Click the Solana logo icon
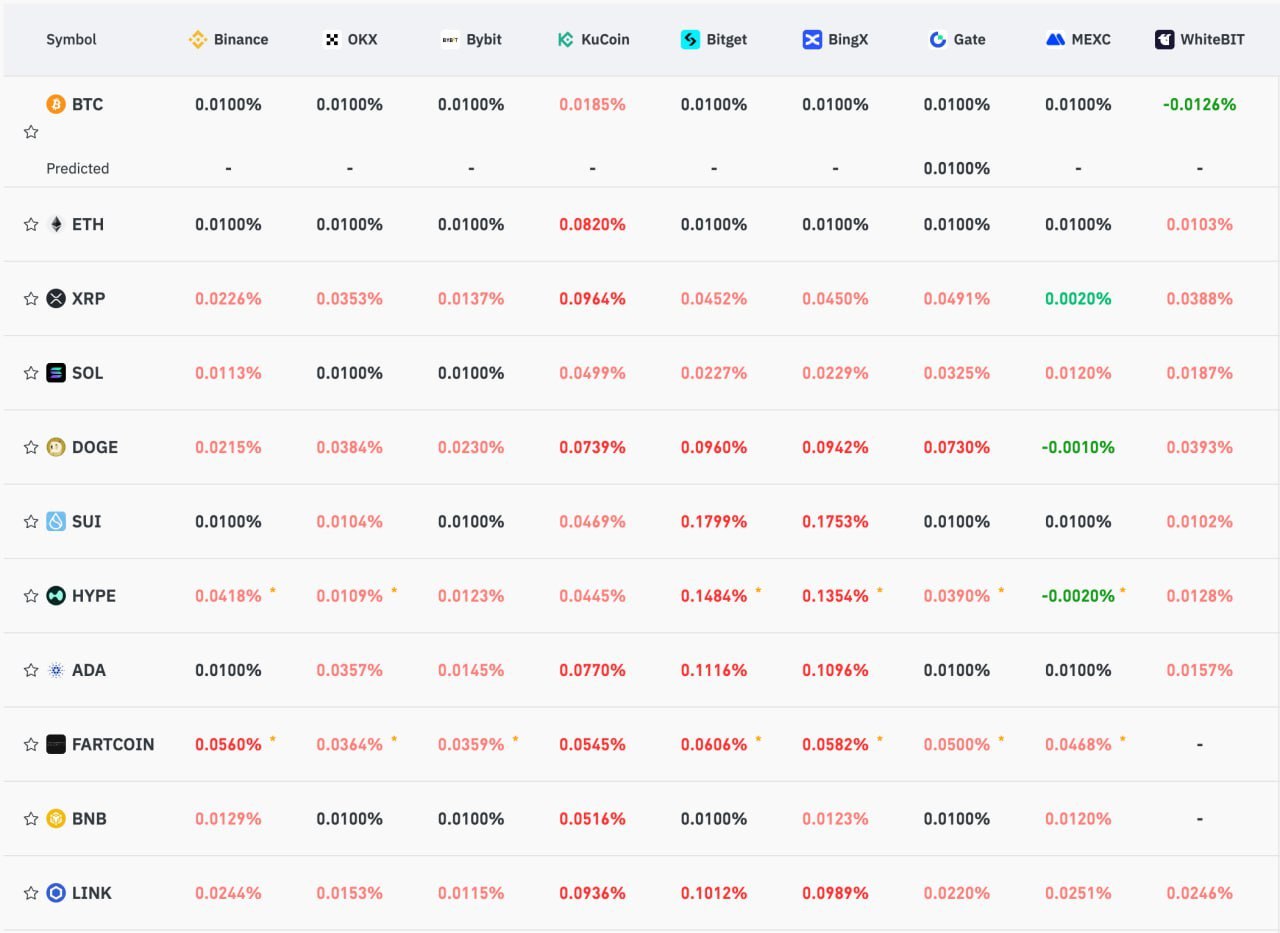The width and height of the screenshot is (1280, 933). click(x=56, y=373)
